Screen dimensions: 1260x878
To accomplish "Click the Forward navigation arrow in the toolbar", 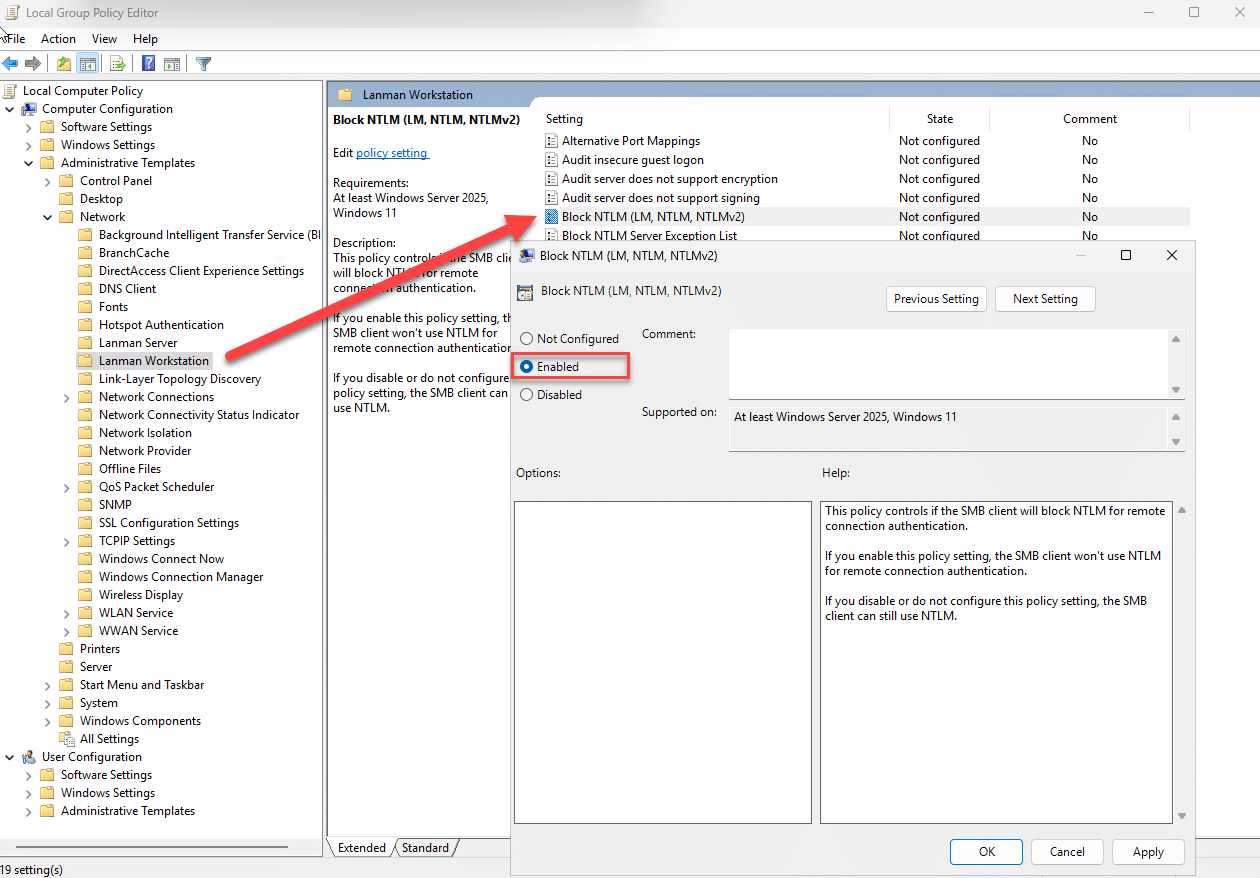I will (32, 63).
